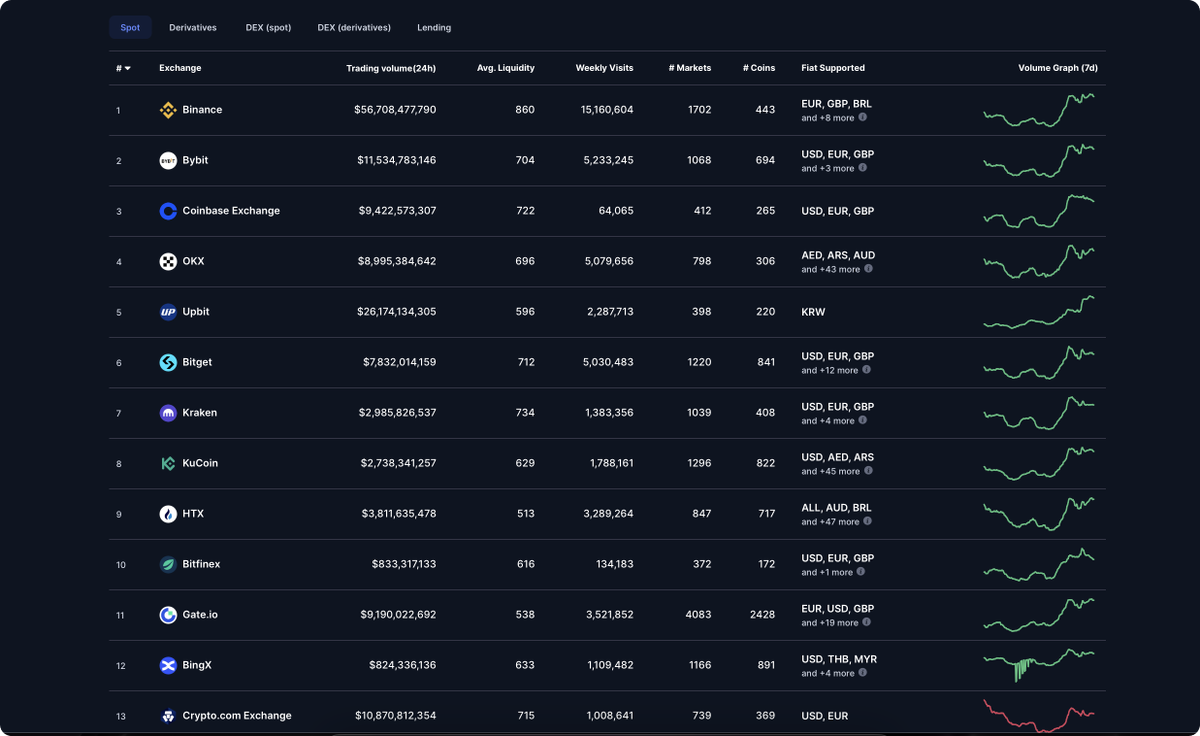Screen dimensions: 1200x736
Task: Switch to the Derivatives tab
Action: (193, 27)
